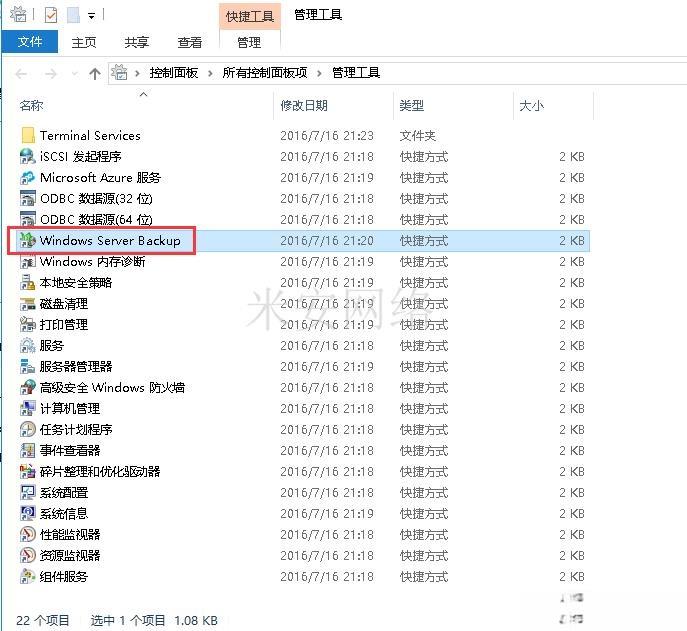The height and width of the screenshot is (631, 687).
Task: Click 管理工具 in the address breadcrumb
Action: point(356,73)
